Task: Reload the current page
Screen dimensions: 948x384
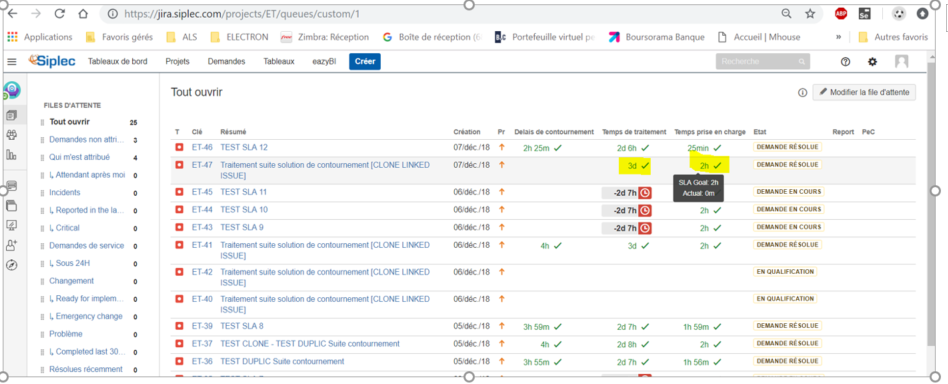Action: pyautogui.click(x=59, y=13)
